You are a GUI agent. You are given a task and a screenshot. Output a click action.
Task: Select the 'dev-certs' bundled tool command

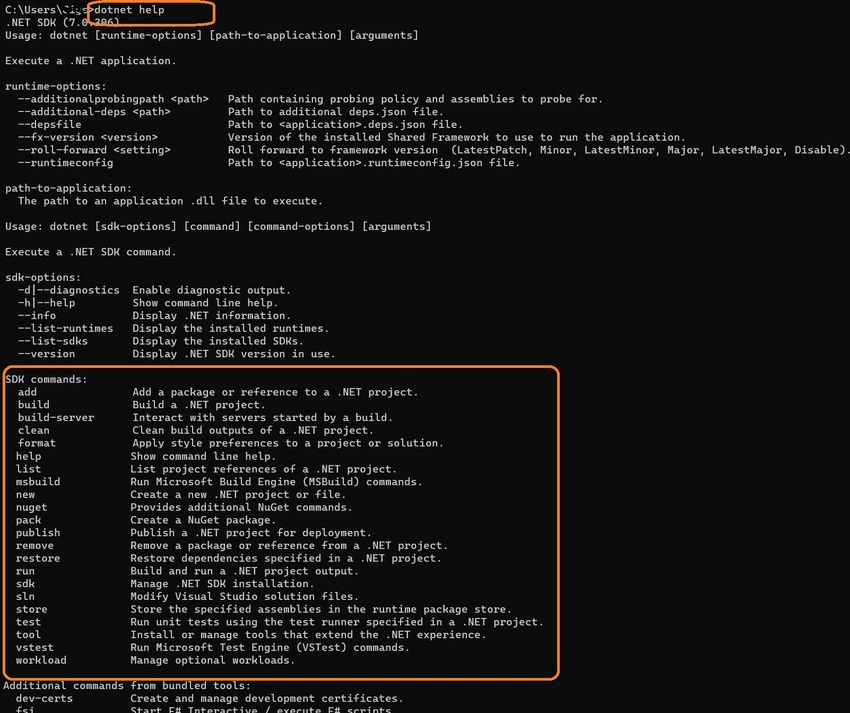tap(44, 698)
